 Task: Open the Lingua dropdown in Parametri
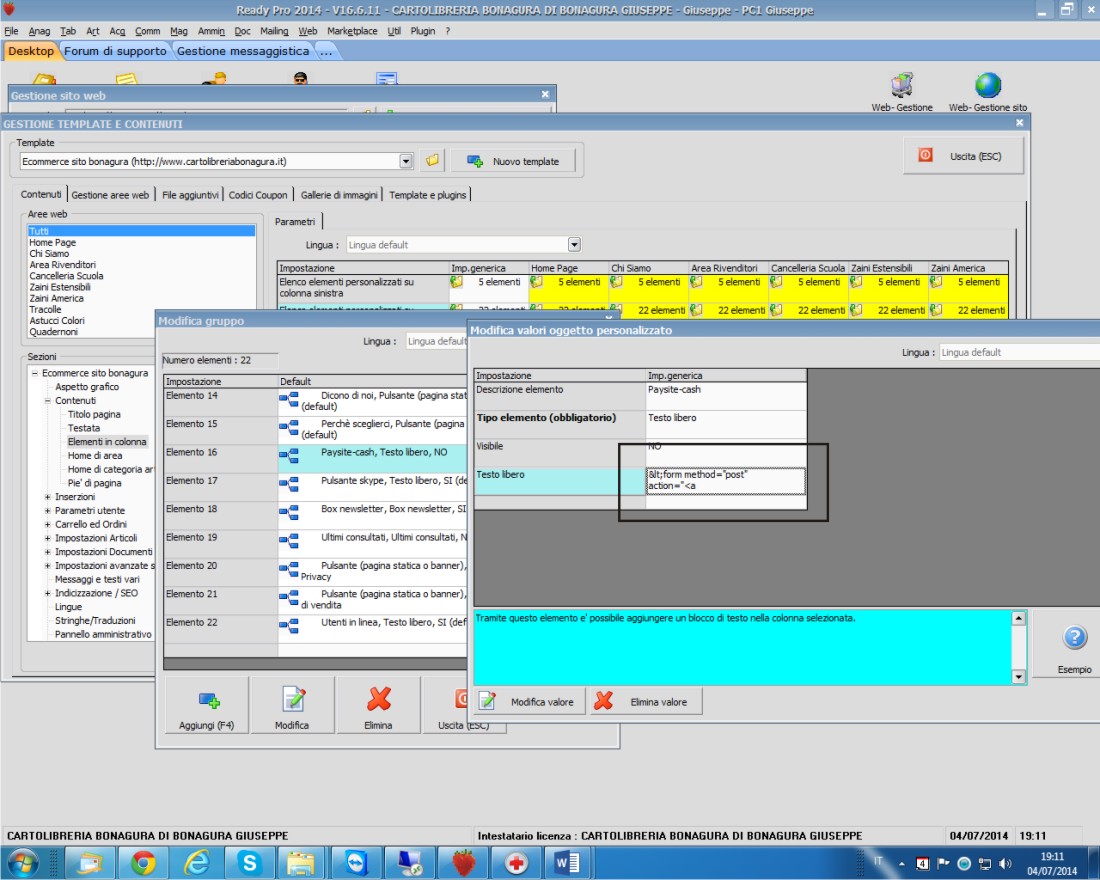pos(574,245)
